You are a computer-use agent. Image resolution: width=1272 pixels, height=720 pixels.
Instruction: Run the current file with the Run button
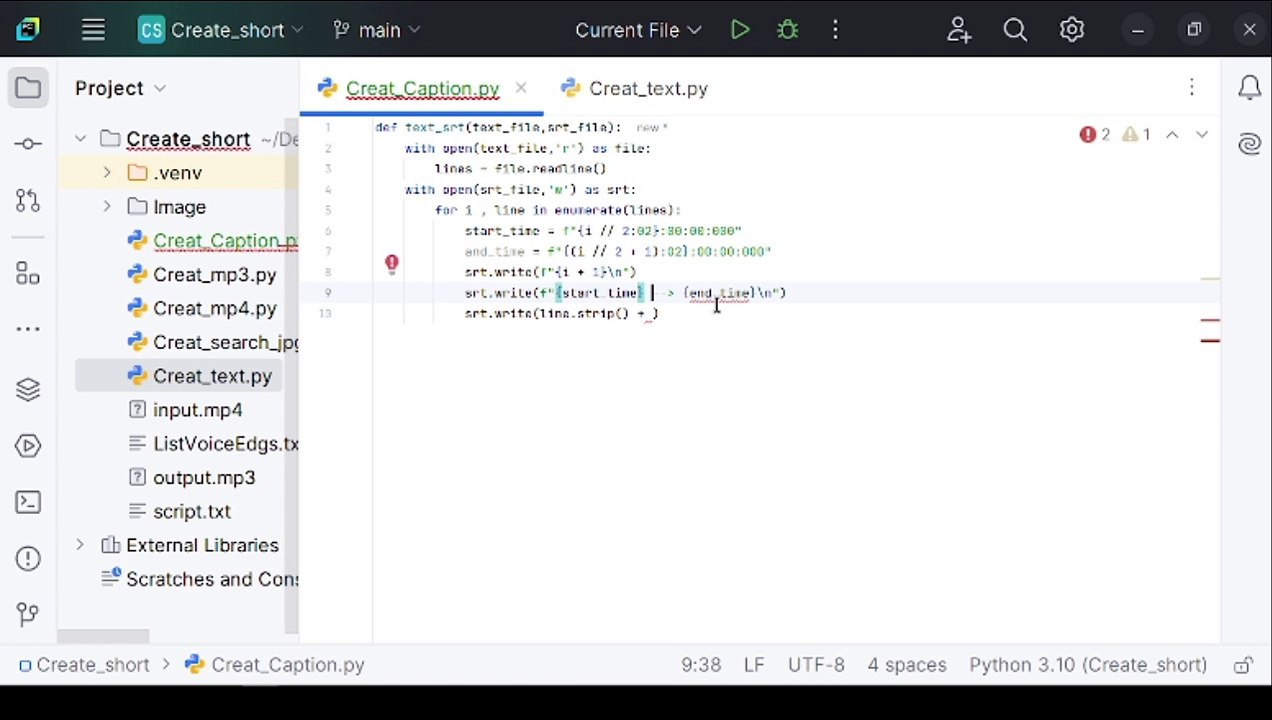[740, 30]
